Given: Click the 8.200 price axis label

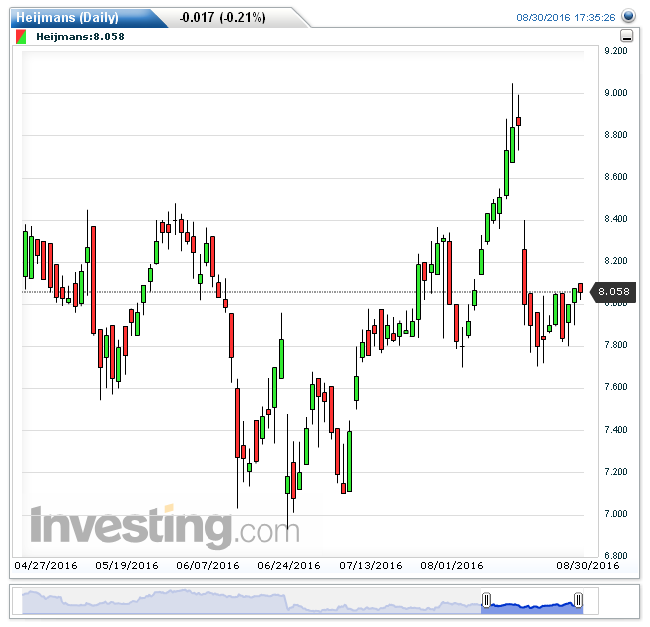Looking at the screenshot, I should click(616, 261).
